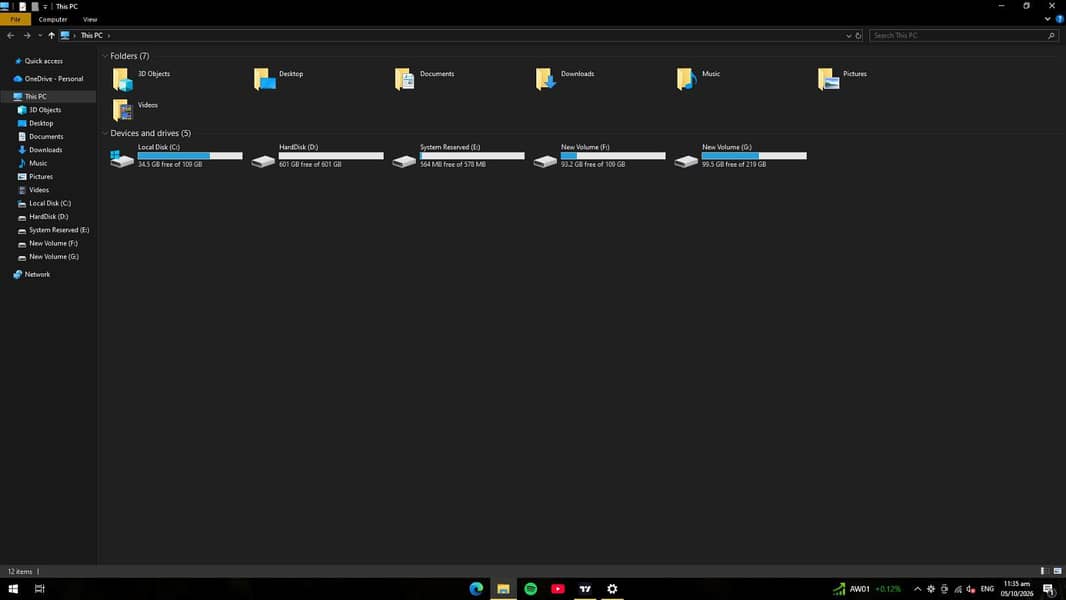Open Spotify from the taskbar
The width and height of the screenshot is (1066, 600).
click(x=531, y=589)
